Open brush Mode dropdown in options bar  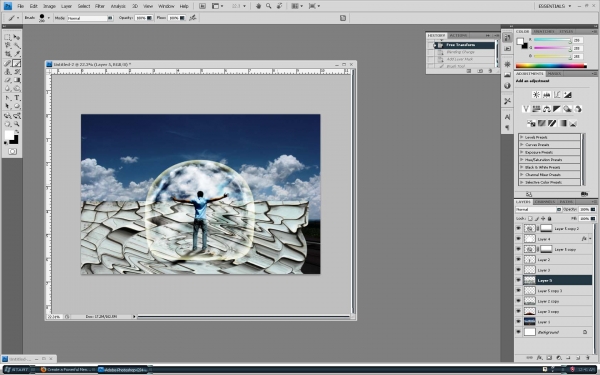click(90, 18)
